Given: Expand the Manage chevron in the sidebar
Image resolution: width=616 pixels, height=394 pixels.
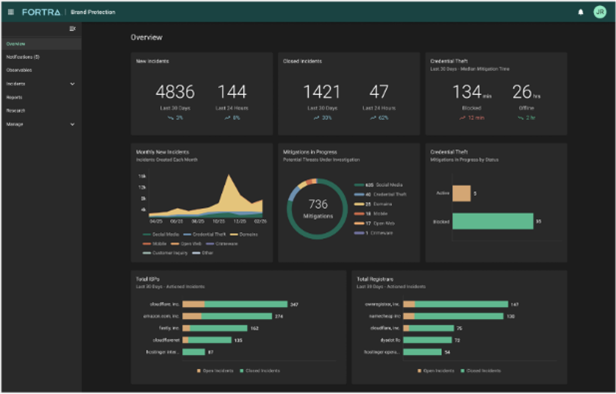Looking at the screenshot, I should pyautogui.click(x=72, y=124).
